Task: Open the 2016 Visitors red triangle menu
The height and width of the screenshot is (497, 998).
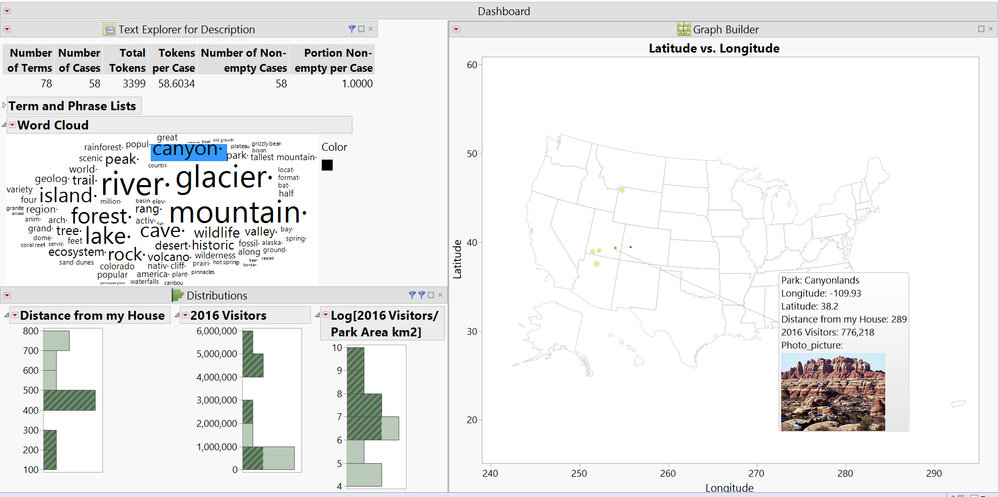Action: coord(185,316)
